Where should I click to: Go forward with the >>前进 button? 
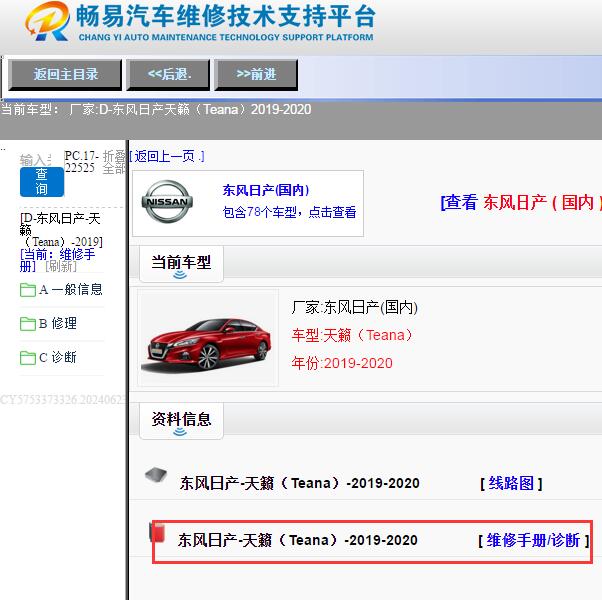tap(256, 74)
